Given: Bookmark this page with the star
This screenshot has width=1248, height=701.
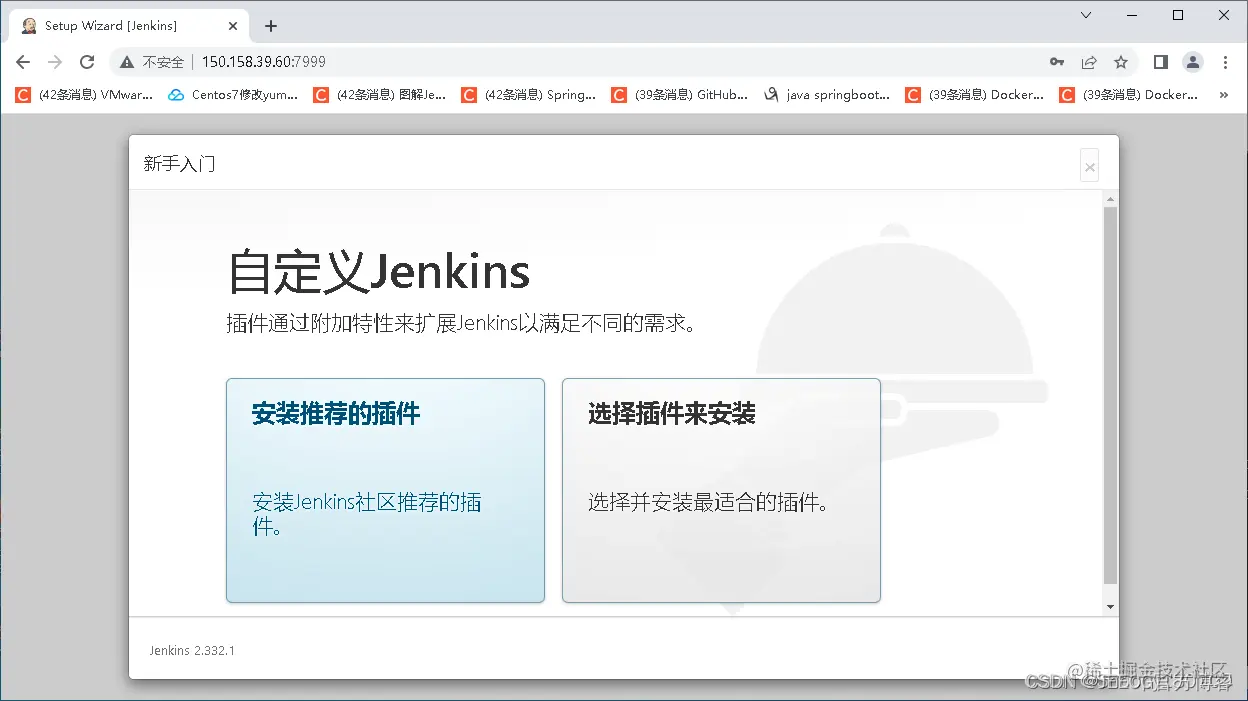Looking at the screenshot, I should (1121, 62).
